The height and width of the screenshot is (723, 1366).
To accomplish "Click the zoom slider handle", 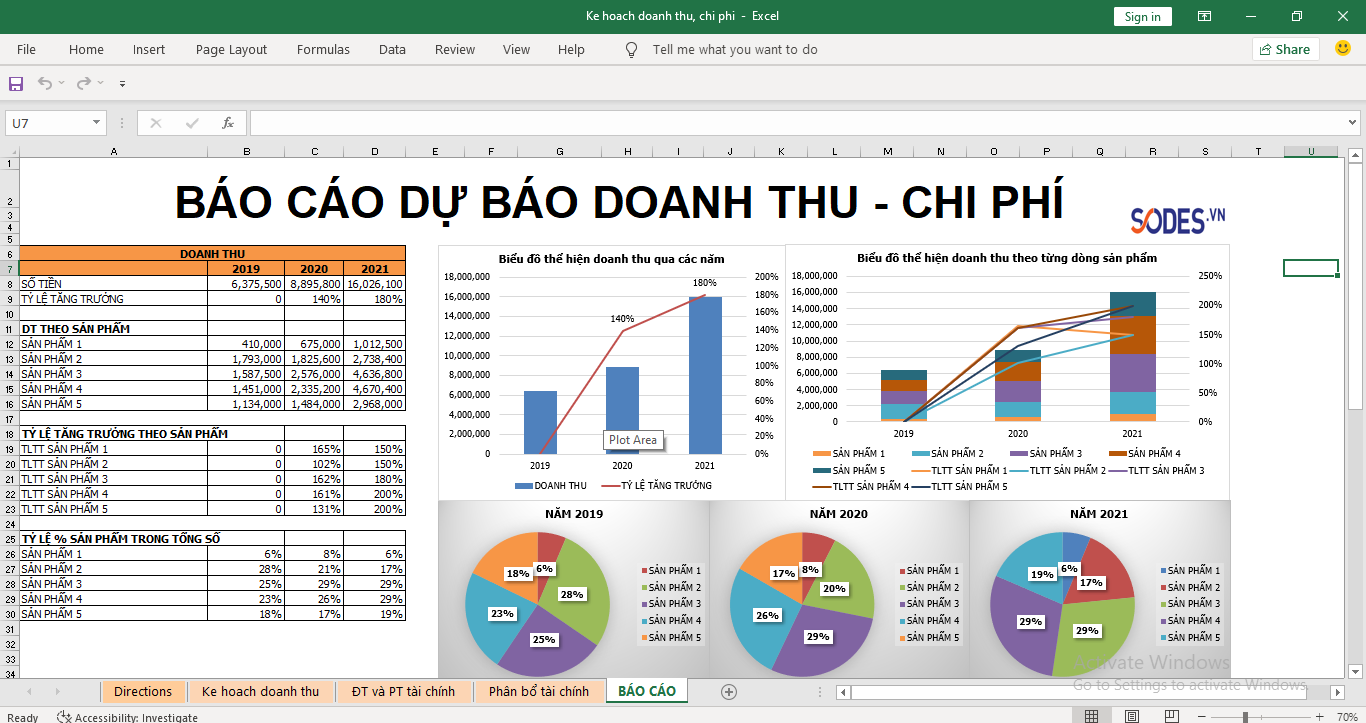I will [x=1245, y=717].
